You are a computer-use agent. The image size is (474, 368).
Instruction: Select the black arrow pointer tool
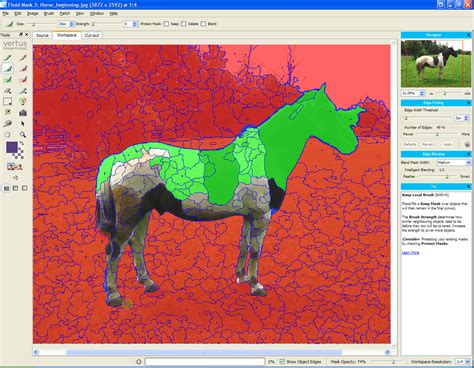pos(23,124)
